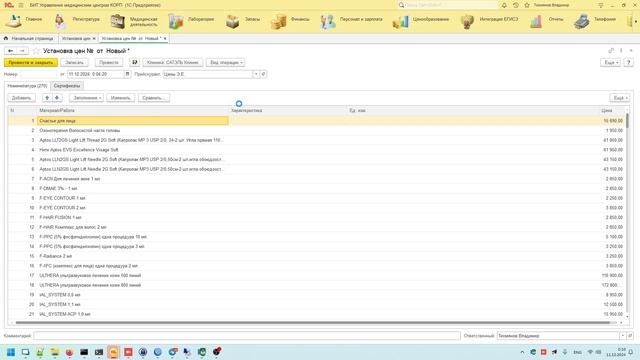
Task: Click the Номер input field
Action: 38,74
